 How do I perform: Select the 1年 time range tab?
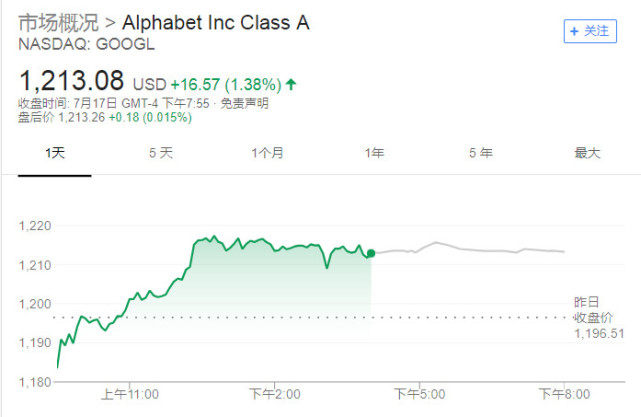click(x=374, y=153)
